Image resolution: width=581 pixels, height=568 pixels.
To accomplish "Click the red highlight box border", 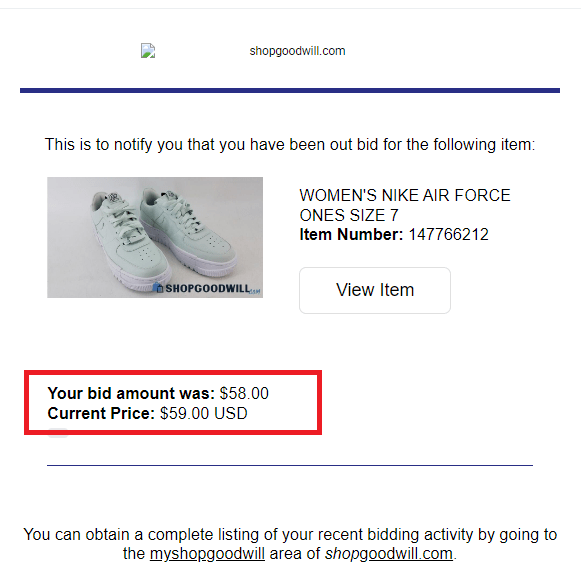I will click(173, 372).
